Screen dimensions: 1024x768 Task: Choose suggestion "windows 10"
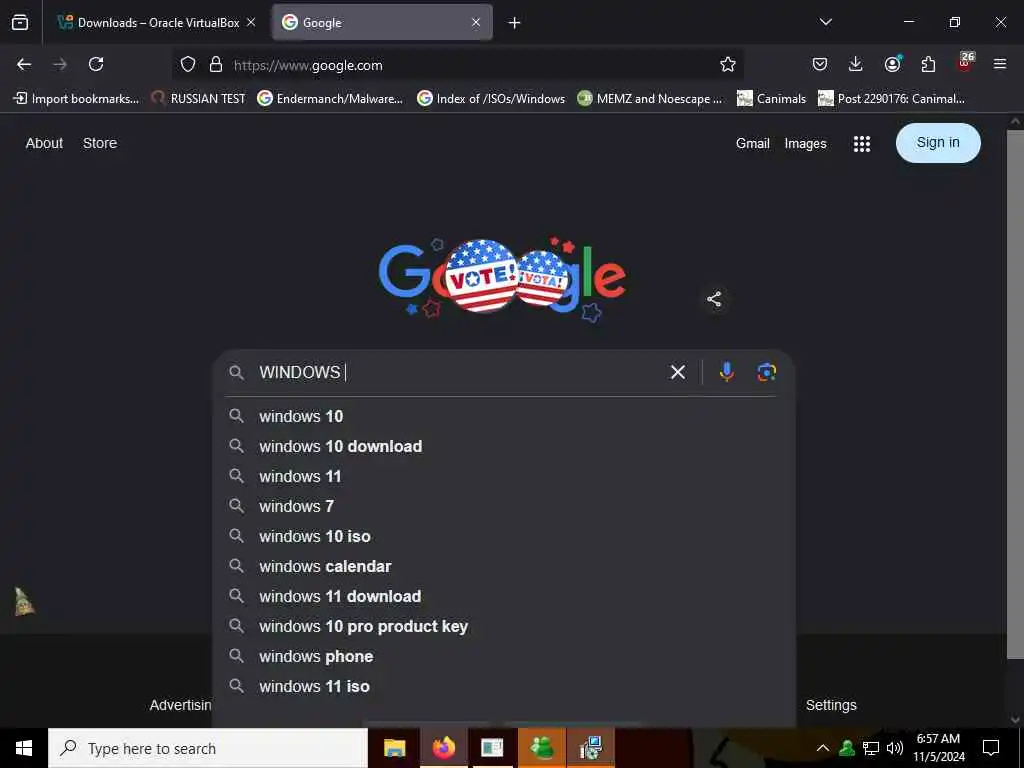504,416
